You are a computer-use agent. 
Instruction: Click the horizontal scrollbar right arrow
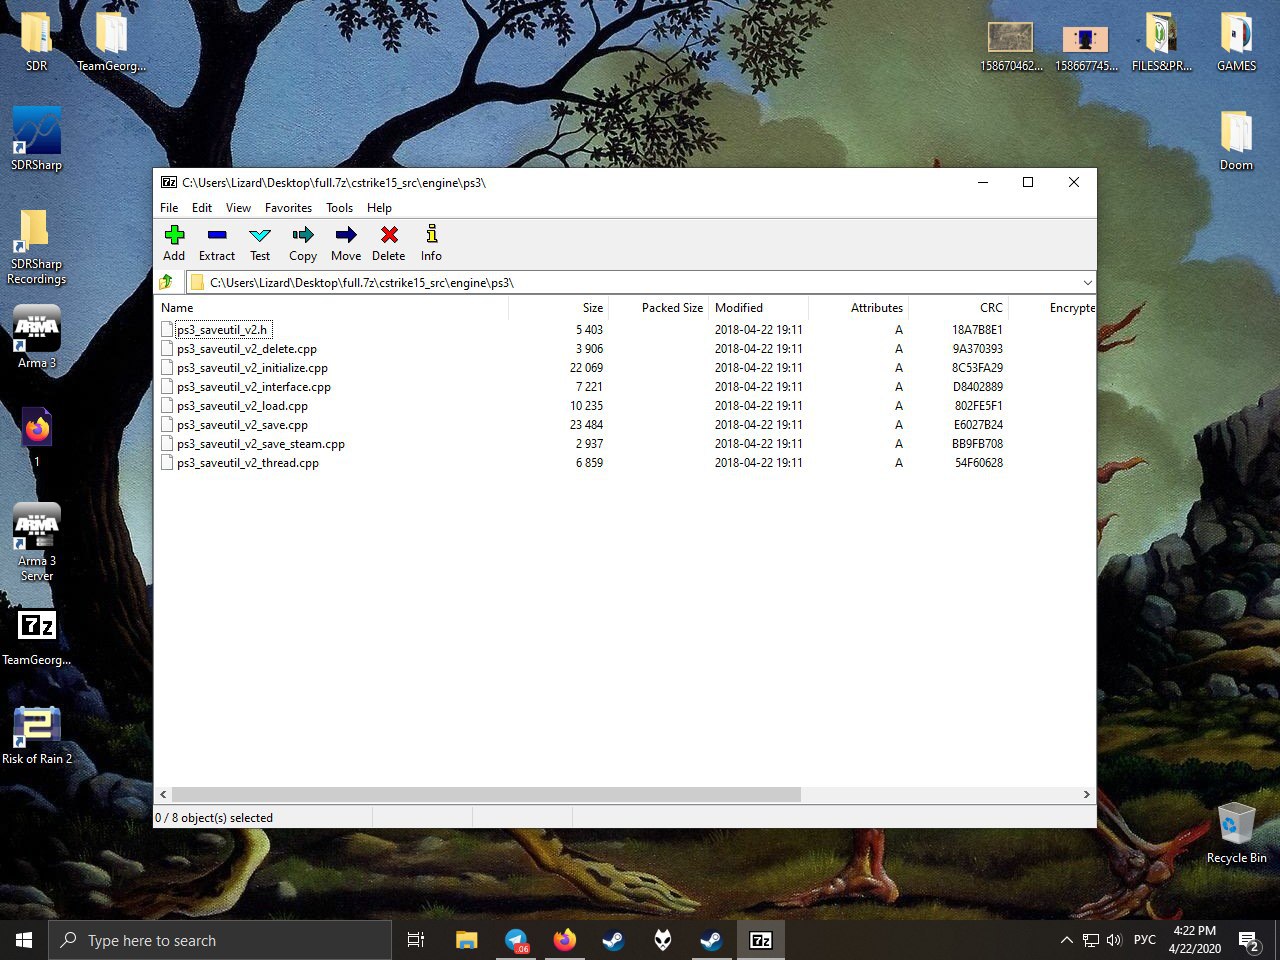pos(1086,794)
